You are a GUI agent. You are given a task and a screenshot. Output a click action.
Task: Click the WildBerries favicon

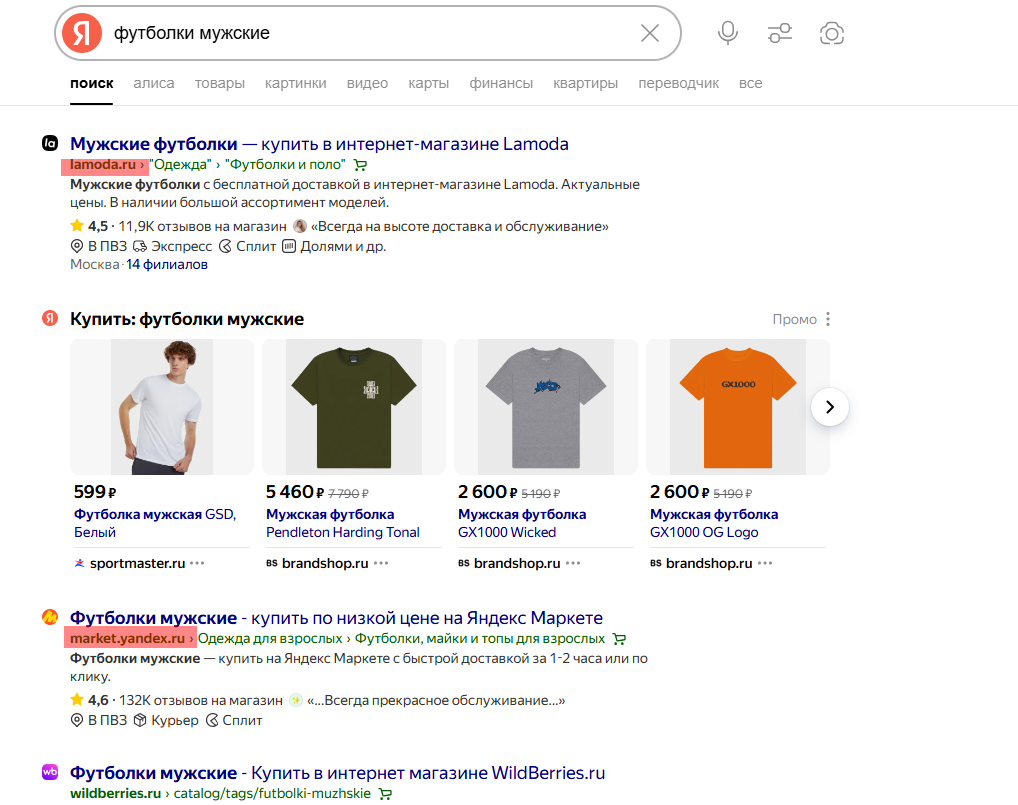coord(50,772)
